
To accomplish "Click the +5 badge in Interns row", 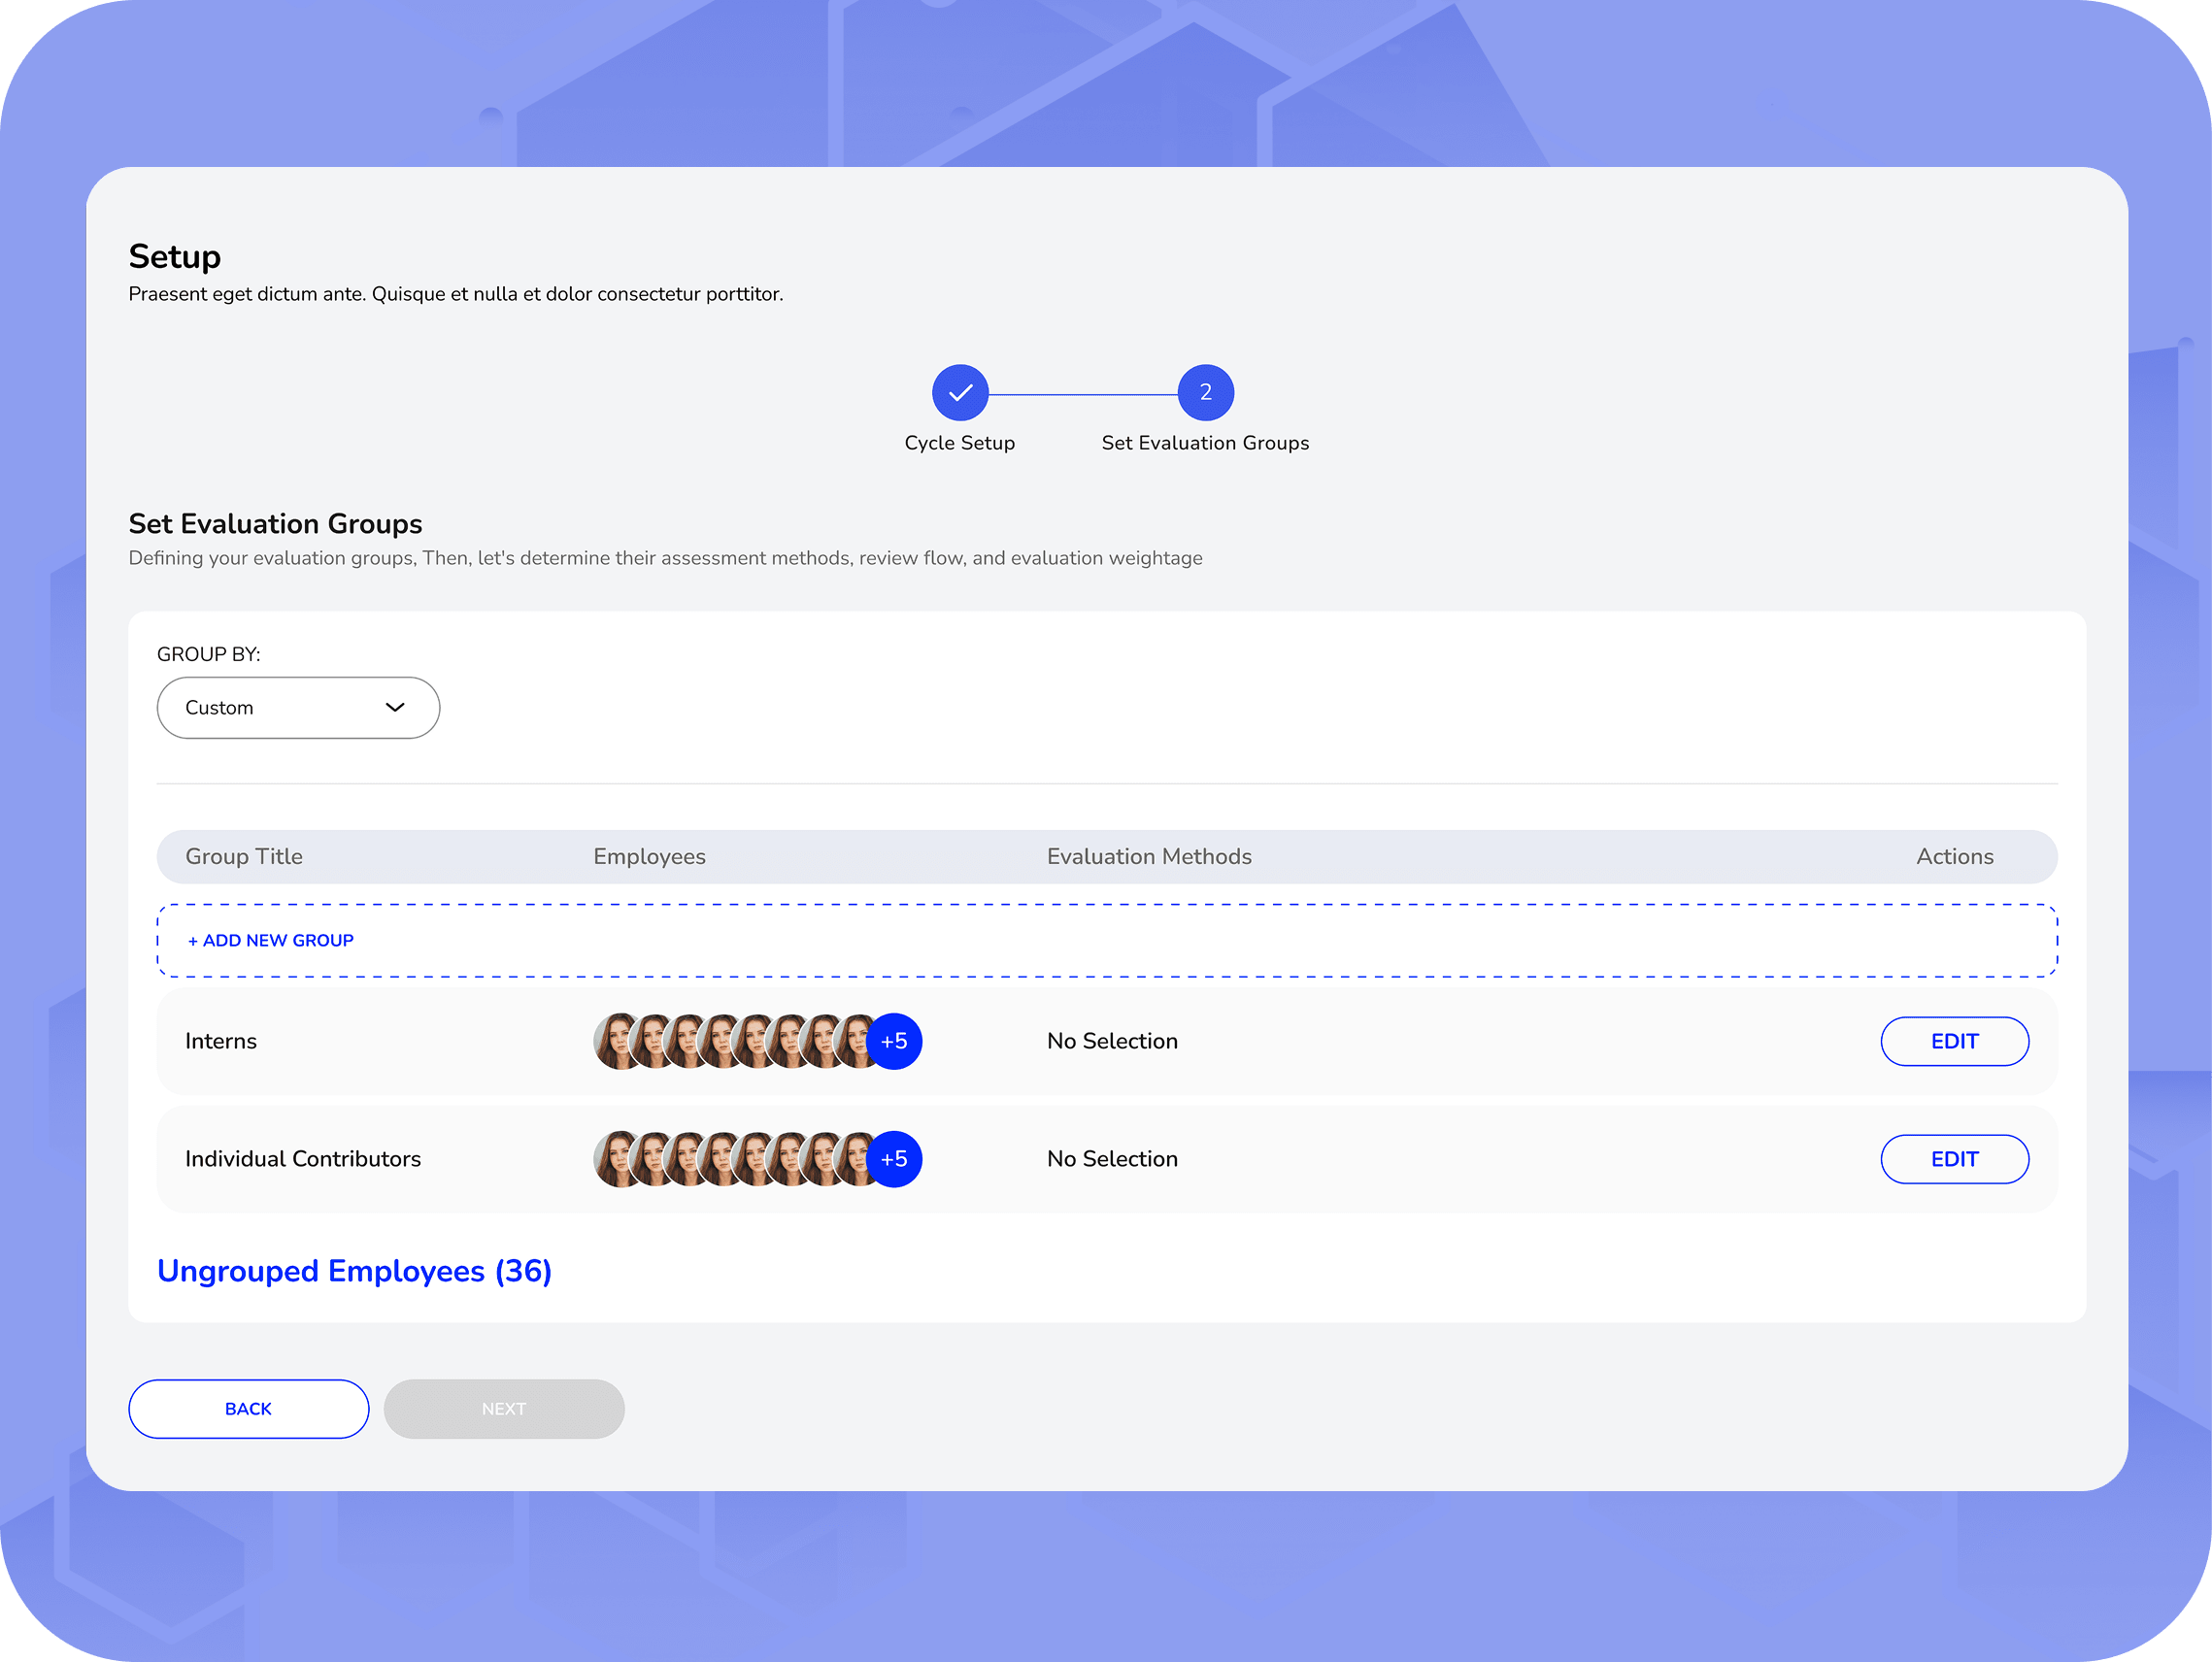I will coord(894,1041).
